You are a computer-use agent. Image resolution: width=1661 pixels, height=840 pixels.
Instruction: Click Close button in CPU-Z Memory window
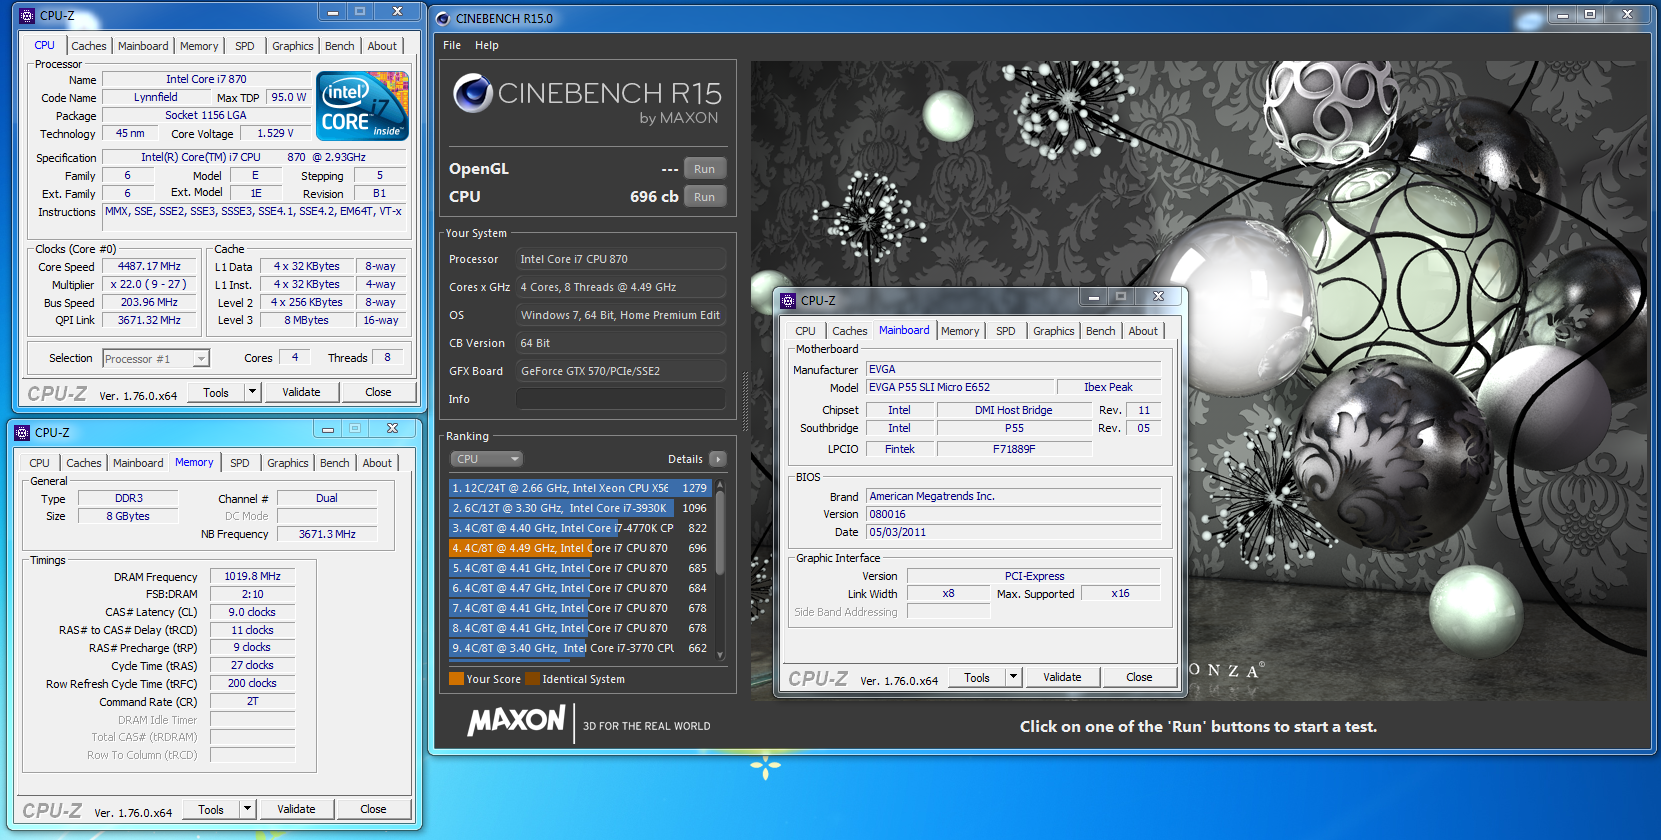373,809
